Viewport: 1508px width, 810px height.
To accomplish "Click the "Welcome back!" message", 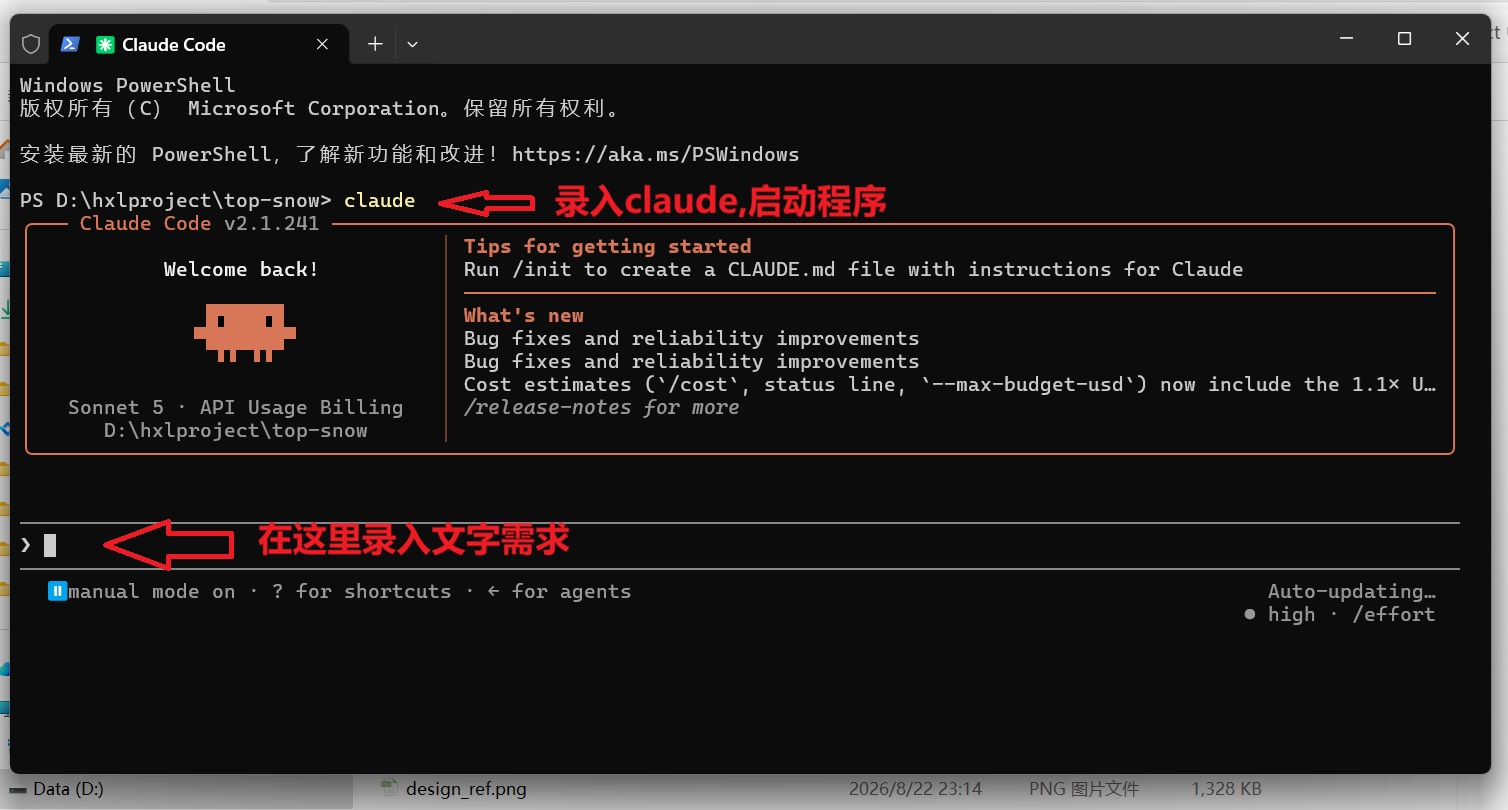I will tap(241, 270).
